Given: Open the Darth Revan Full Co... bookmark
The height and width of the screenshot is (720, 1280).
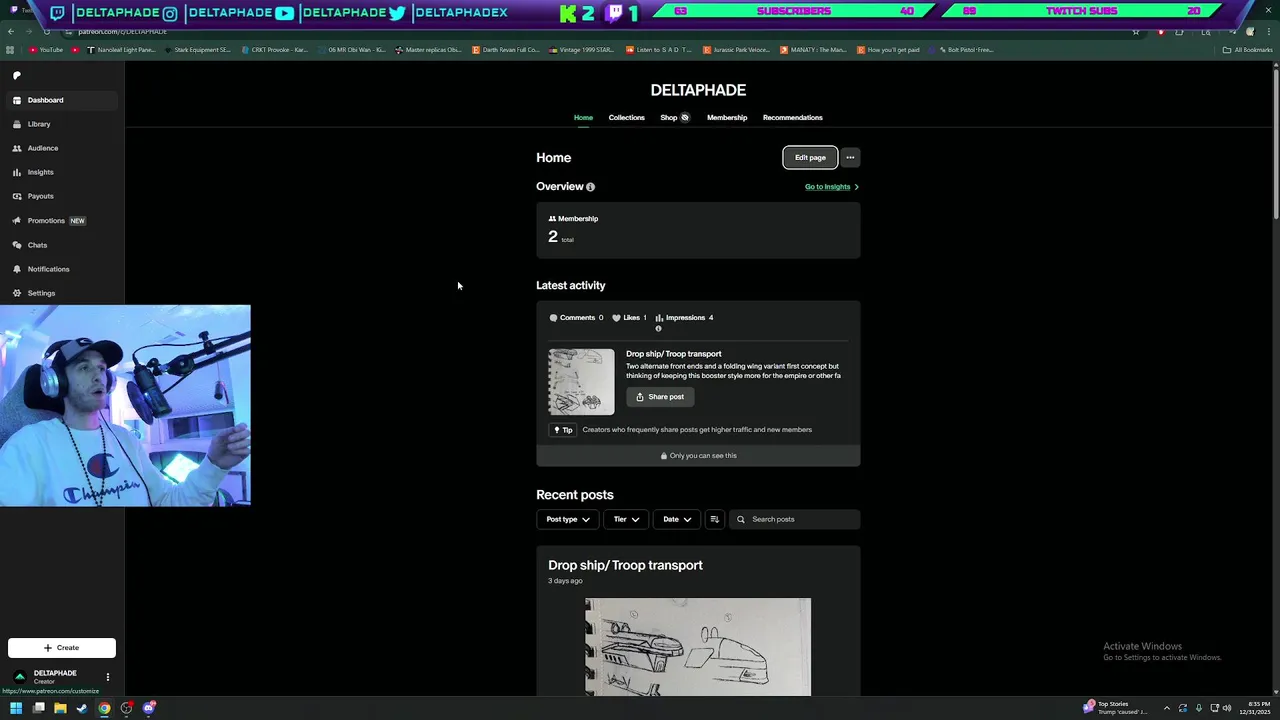Looking at the screenshot, I should tap(505, 50).
